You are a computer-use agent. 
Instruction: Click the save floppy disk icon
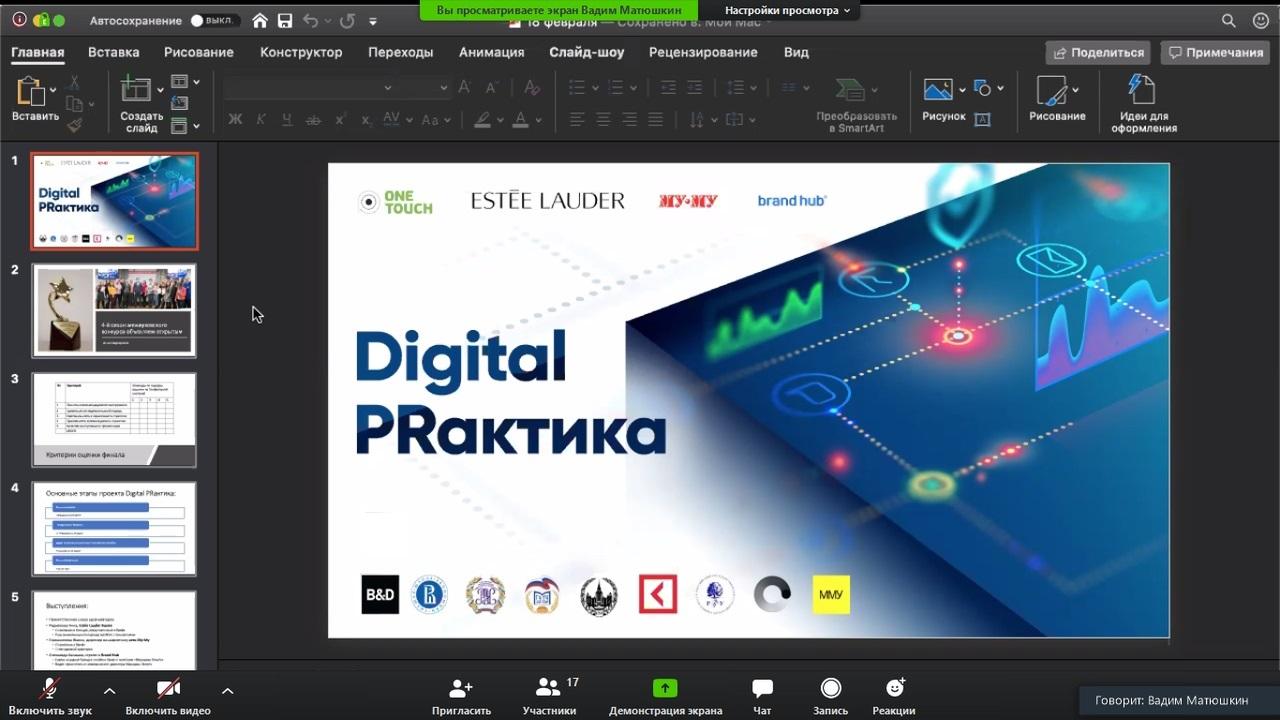tap(285, 21)
